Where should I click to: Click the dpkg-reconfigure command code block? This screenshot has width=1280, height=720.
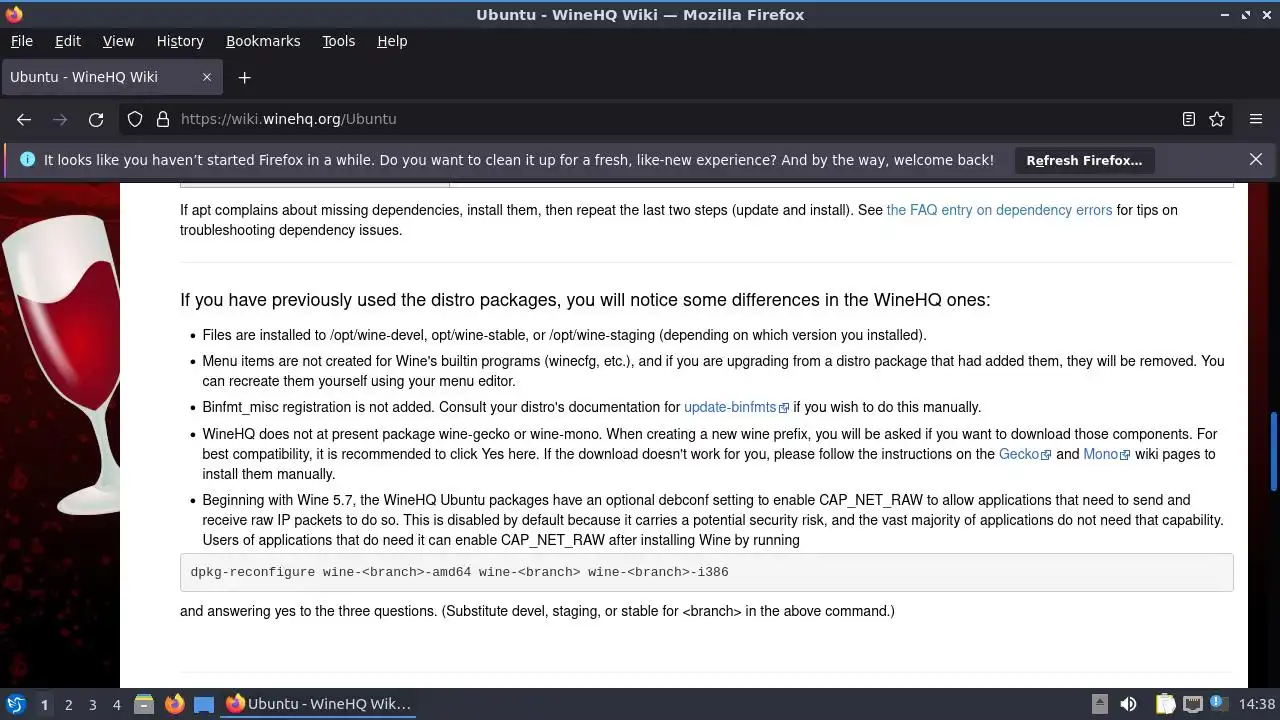click(x=706, y=572)
